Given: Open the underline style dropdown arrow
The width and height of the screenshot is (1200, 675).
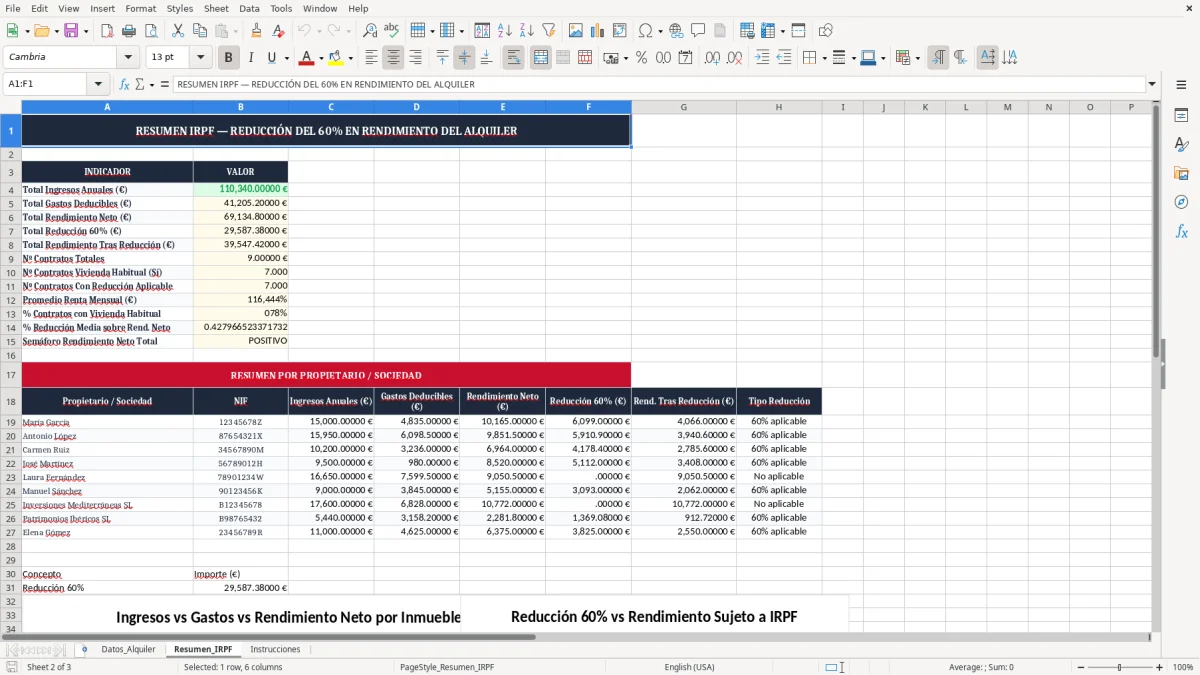Looking at the screenshot, I should point(286,58).
